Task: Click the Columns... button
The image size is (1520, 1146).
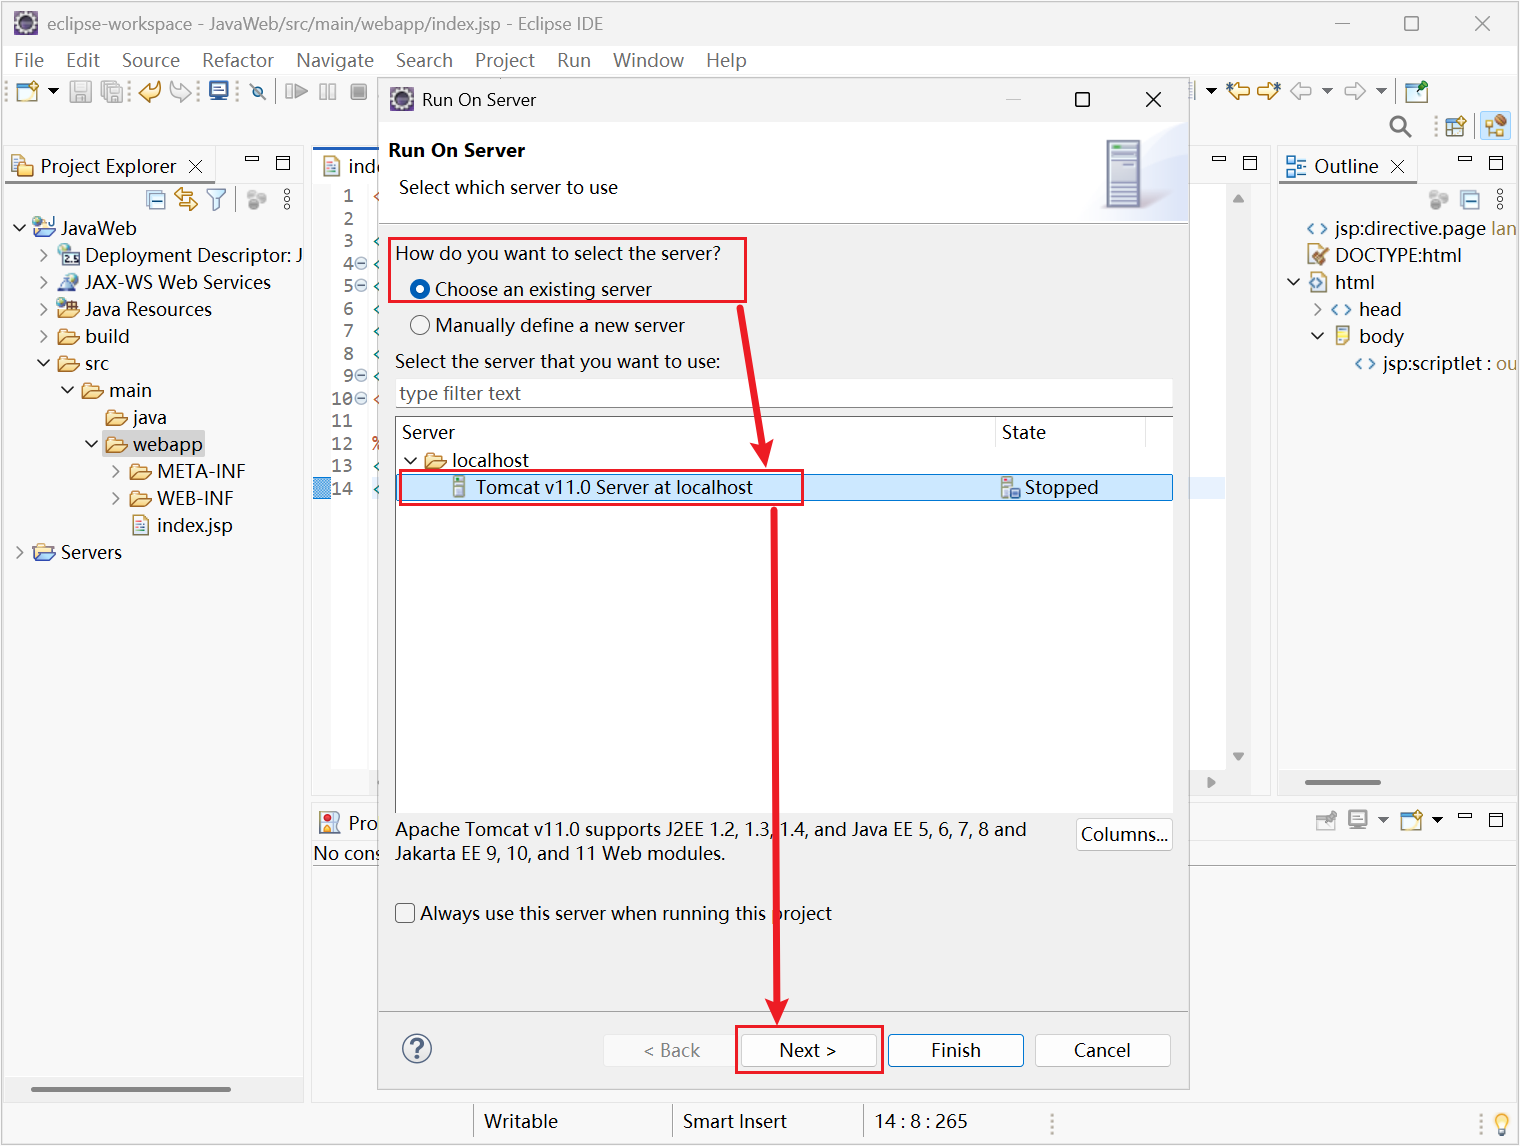Action: (x=1124, y=834)
